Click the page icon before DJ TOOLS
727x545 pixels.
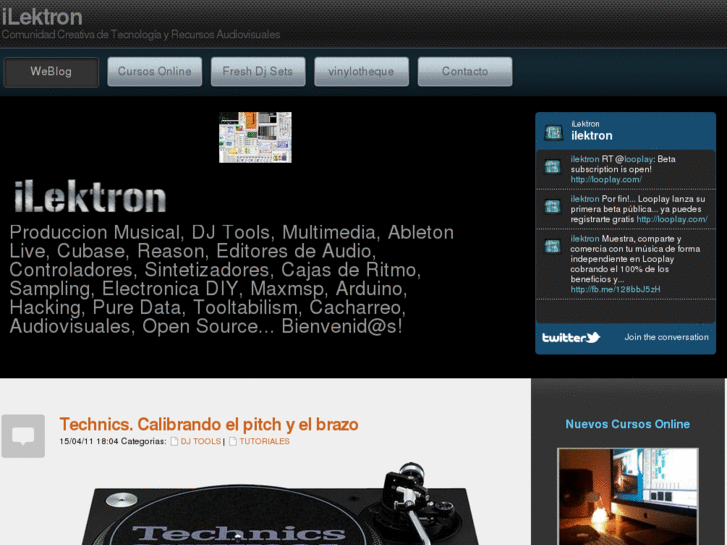[x=174, y=441]
